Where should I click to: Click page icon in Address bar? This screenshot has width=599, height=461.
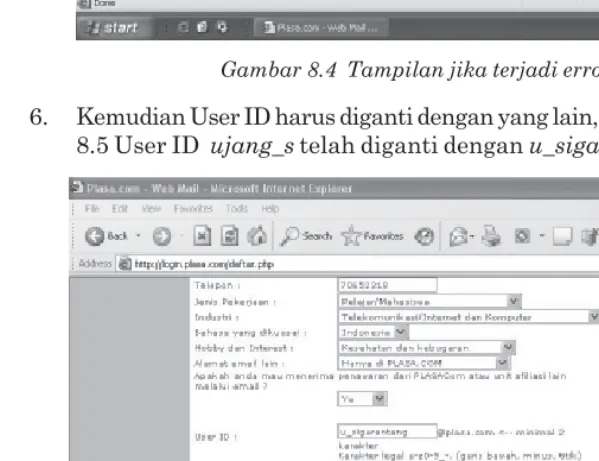[x=125, y=264]
